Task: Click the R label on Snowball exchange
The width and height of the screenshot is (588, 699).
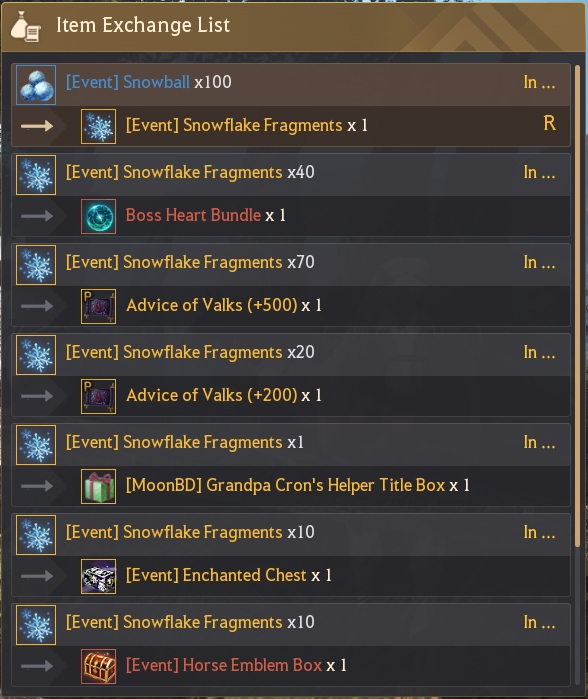Action: [549, 123]
